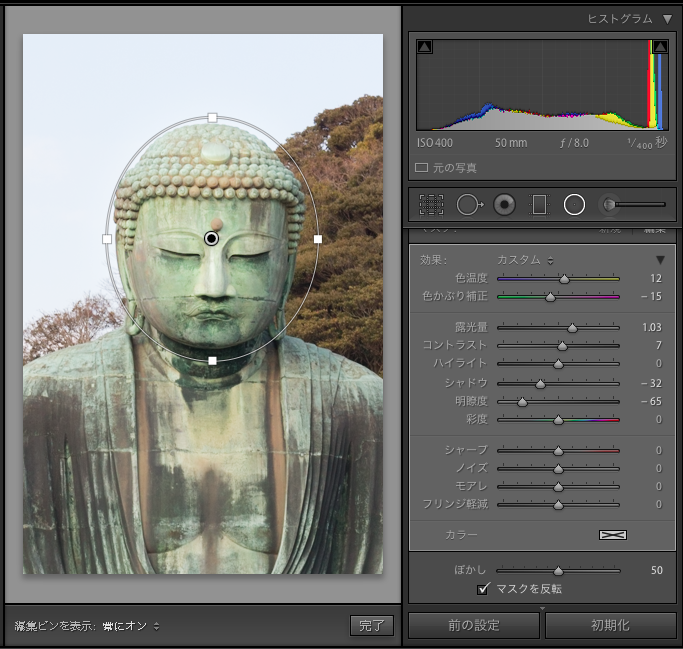The image size is (683, 649).
Task: Click the top handle of radial ellipse
Action: pos(212,118)
